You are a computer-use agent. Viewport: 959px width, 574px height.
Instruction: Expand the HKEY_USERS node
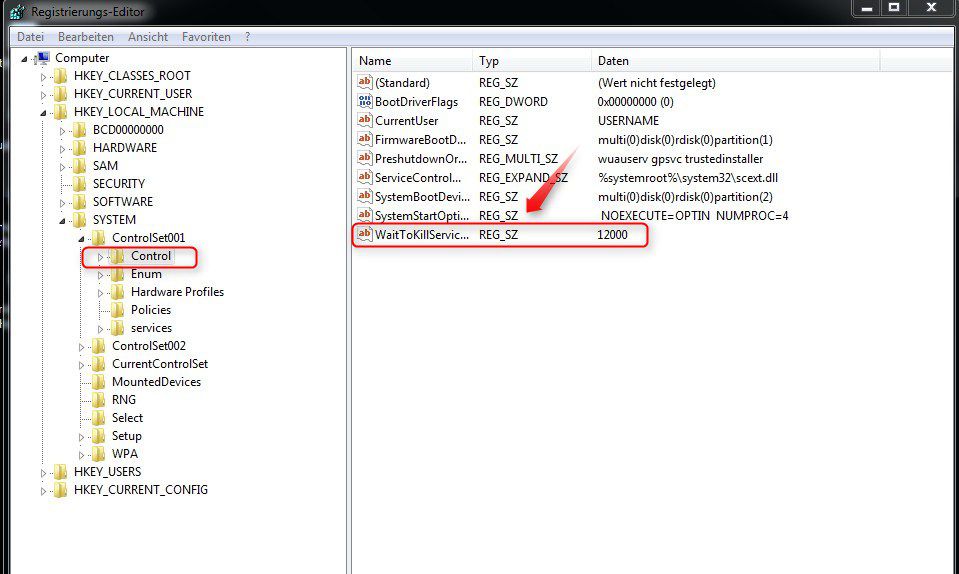coord(43,473)
